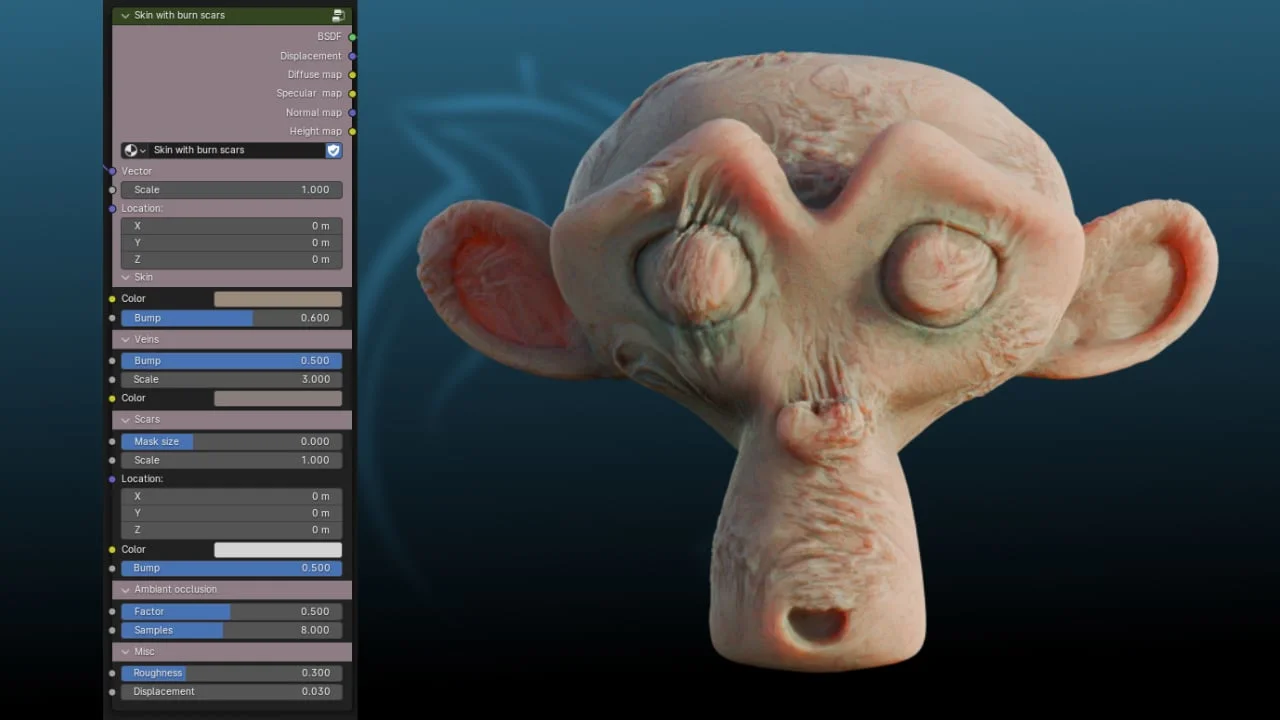Screen dimensions: 1280x720
Task: Collapse the Scars section
Action: tap(126, 419)
